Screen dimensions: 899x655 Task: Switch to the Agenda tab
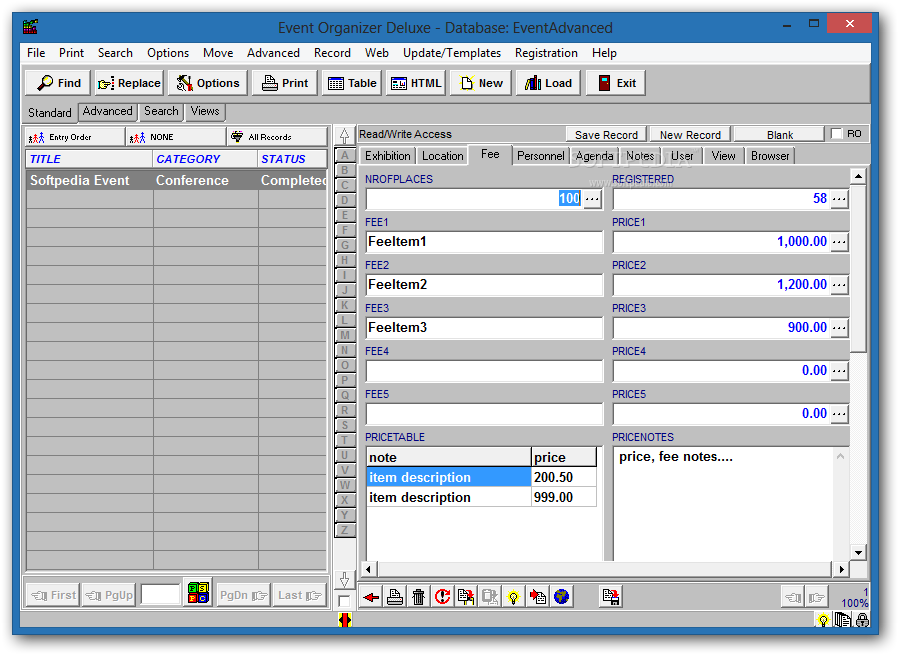pyautogui.click(x=595, y=156)
